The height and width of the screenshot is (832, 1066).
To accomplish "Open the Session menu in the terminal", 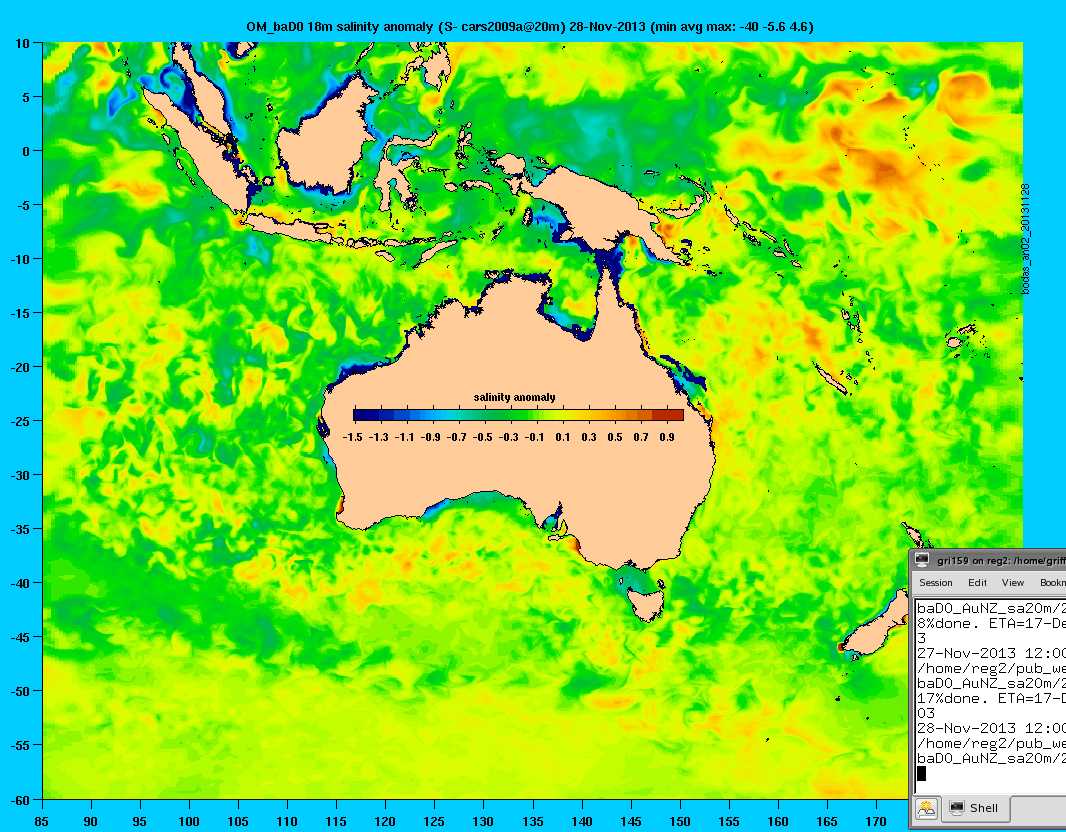I will pyautogui.click(x=935, y=583).
